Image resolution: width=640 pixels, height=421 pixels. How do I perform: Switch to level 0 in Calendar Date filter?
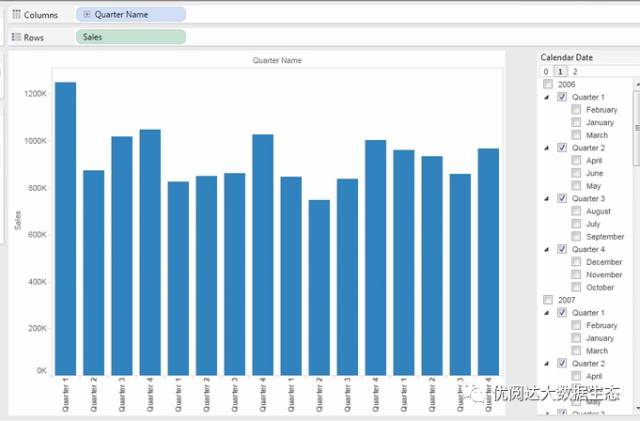546,72
